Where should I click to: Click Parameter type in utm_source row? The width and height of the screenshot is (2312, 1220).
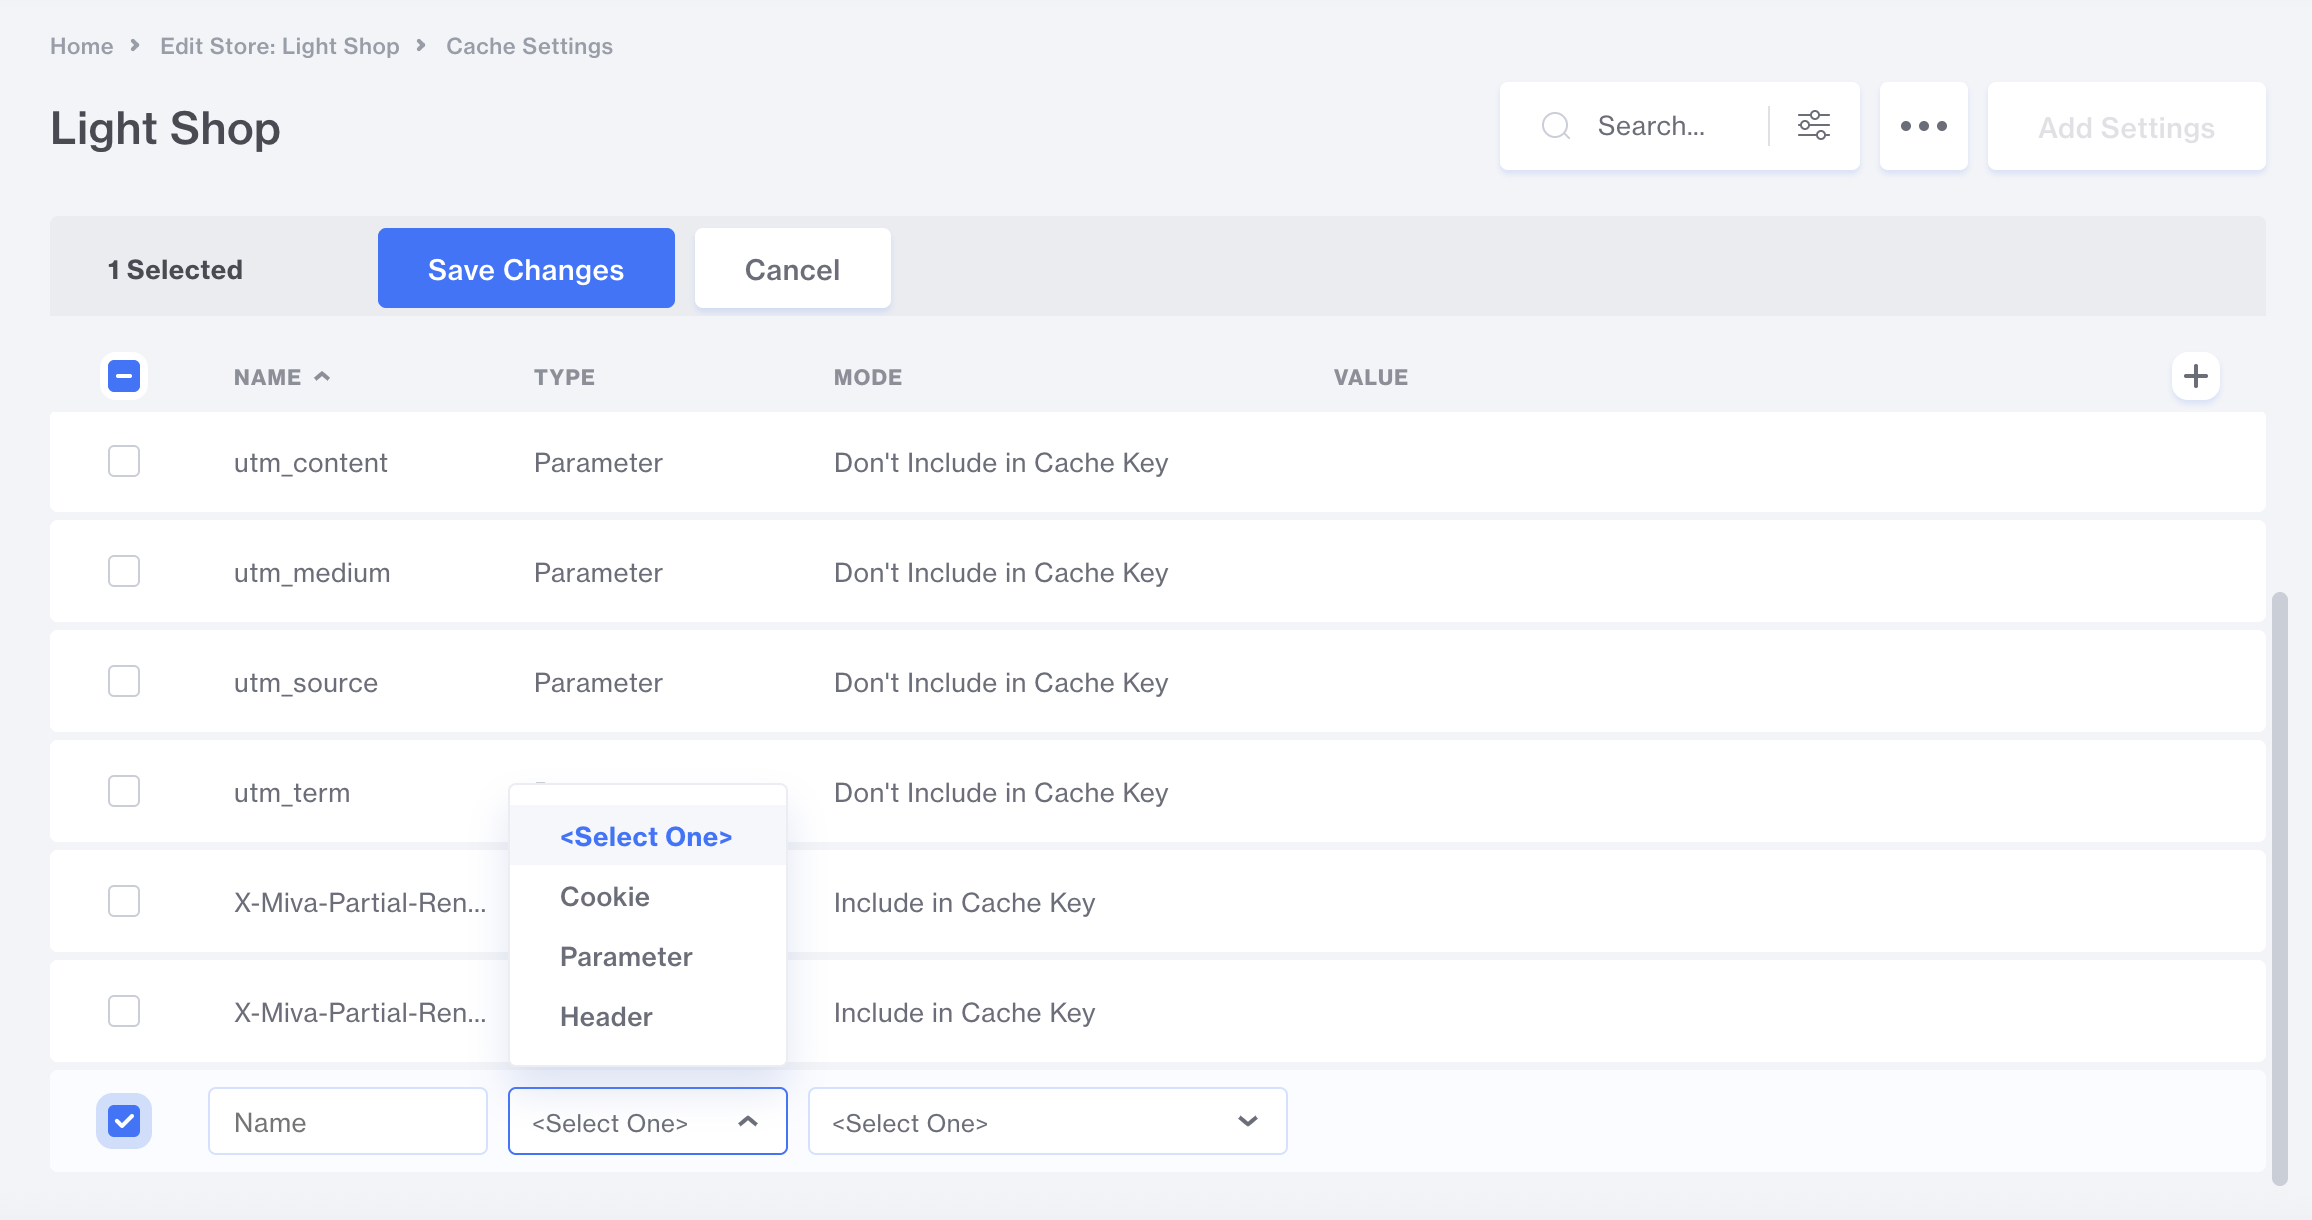tap(598, 682)
